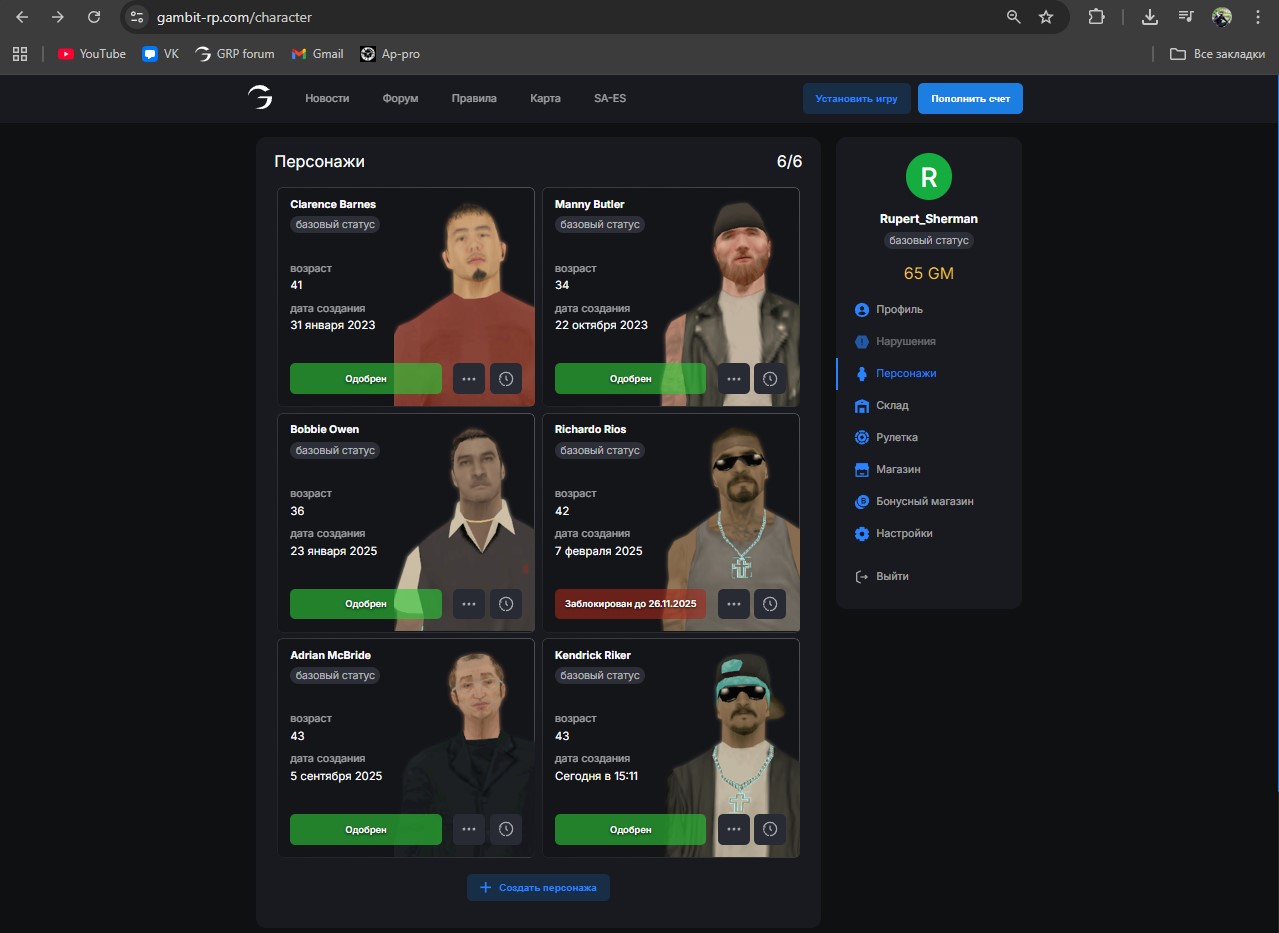The width and height of the screenshot is (1279, 933).
Task: Click the Выйти logout link
Action: click(892, 576)
